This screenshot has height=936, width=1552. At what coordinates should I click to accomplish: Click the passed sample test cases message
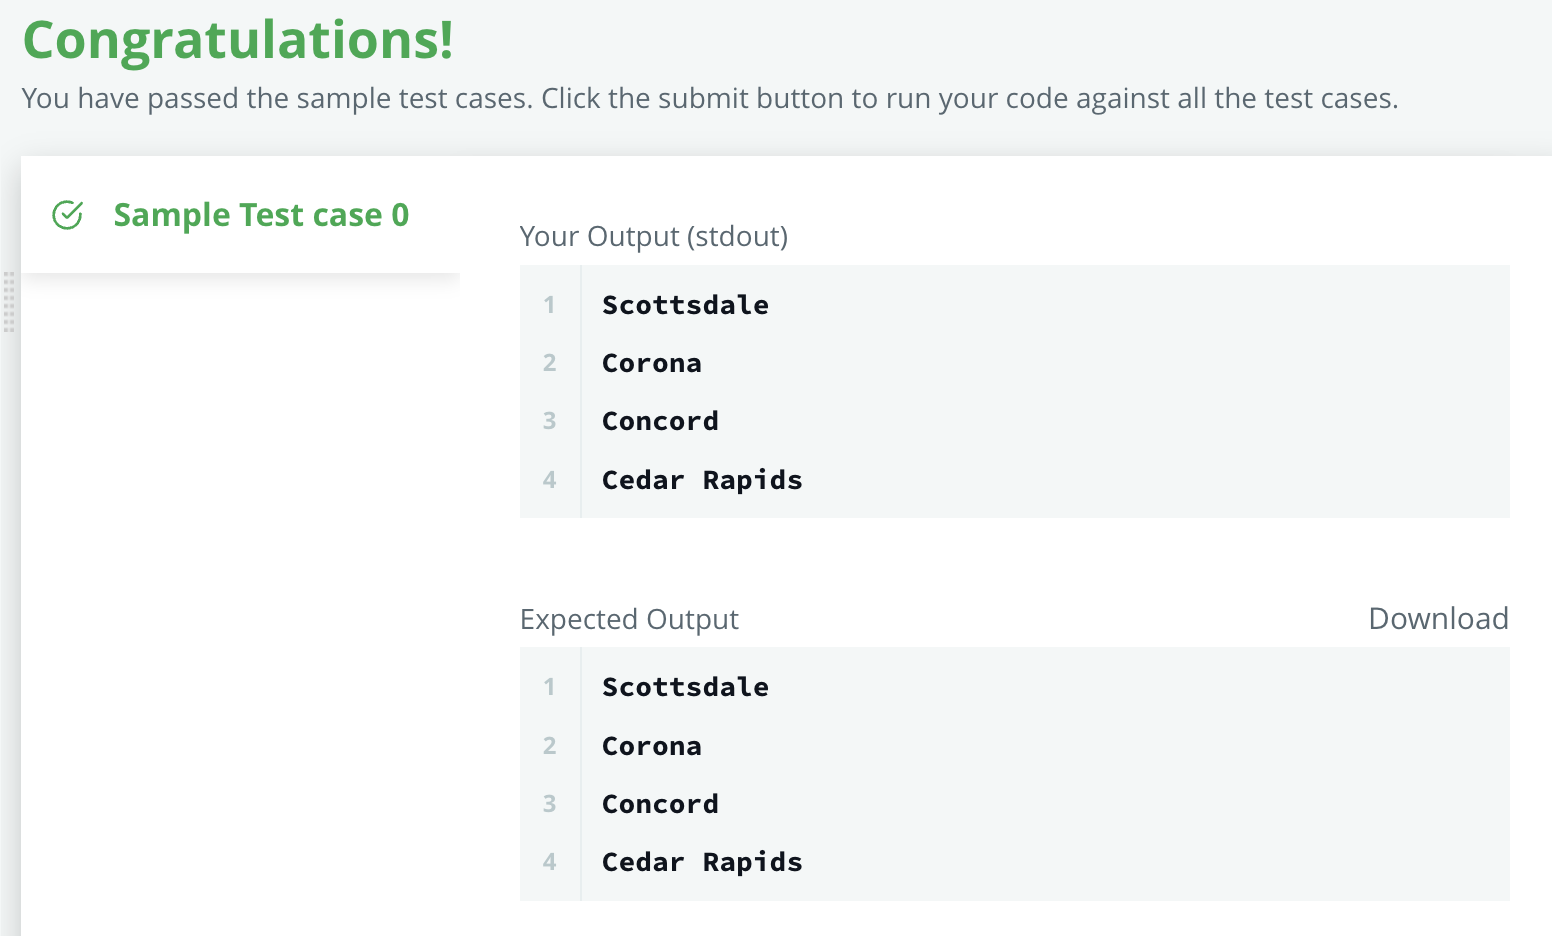(710, 98)
